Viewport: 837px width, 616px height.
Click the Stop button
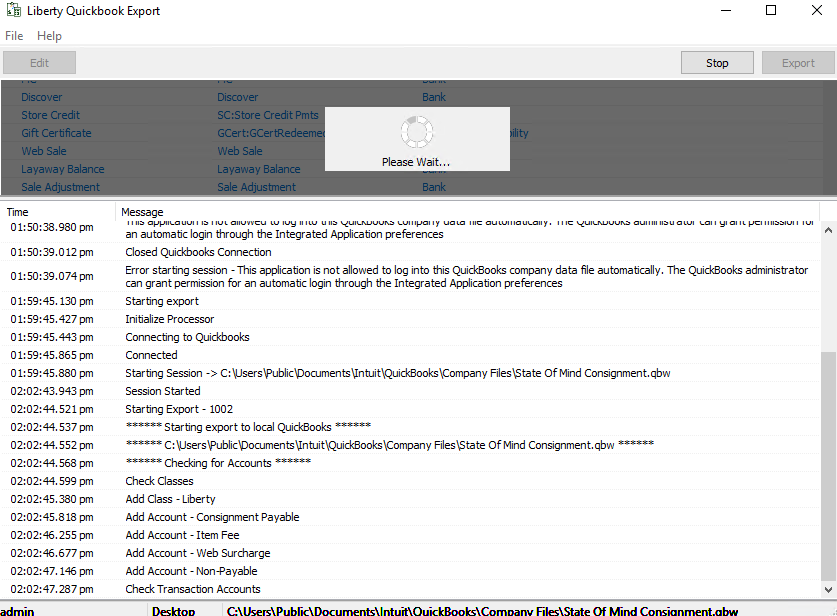(x=717, y=63)
